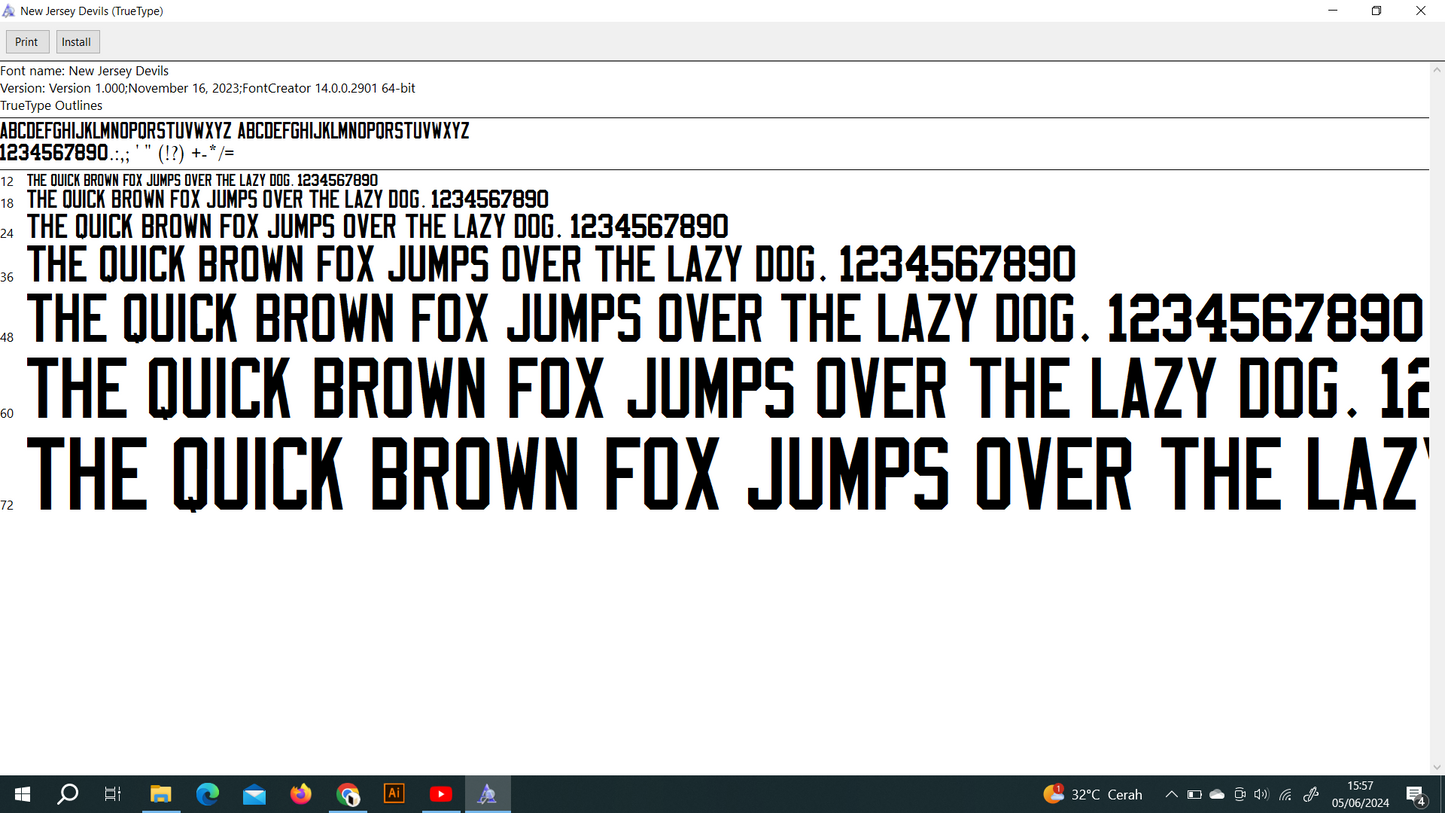Switch to YouTube app in taskbar

coord(440,794)
